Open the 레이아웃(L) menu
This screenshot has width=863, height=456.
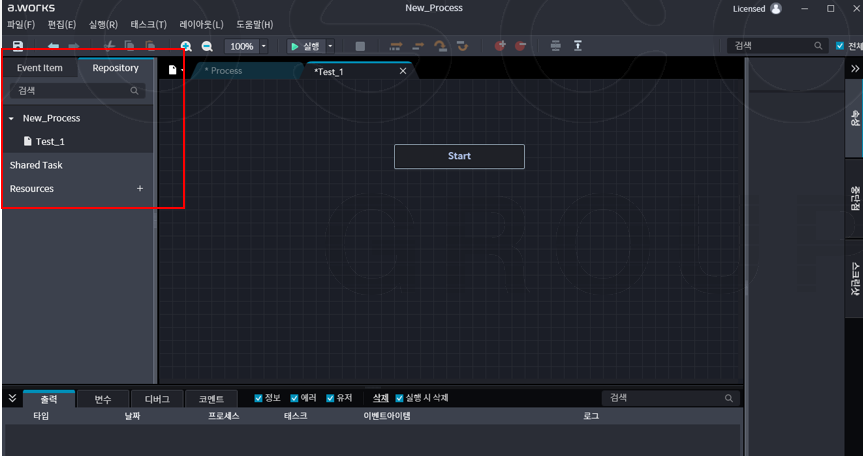tap(201, 25)
